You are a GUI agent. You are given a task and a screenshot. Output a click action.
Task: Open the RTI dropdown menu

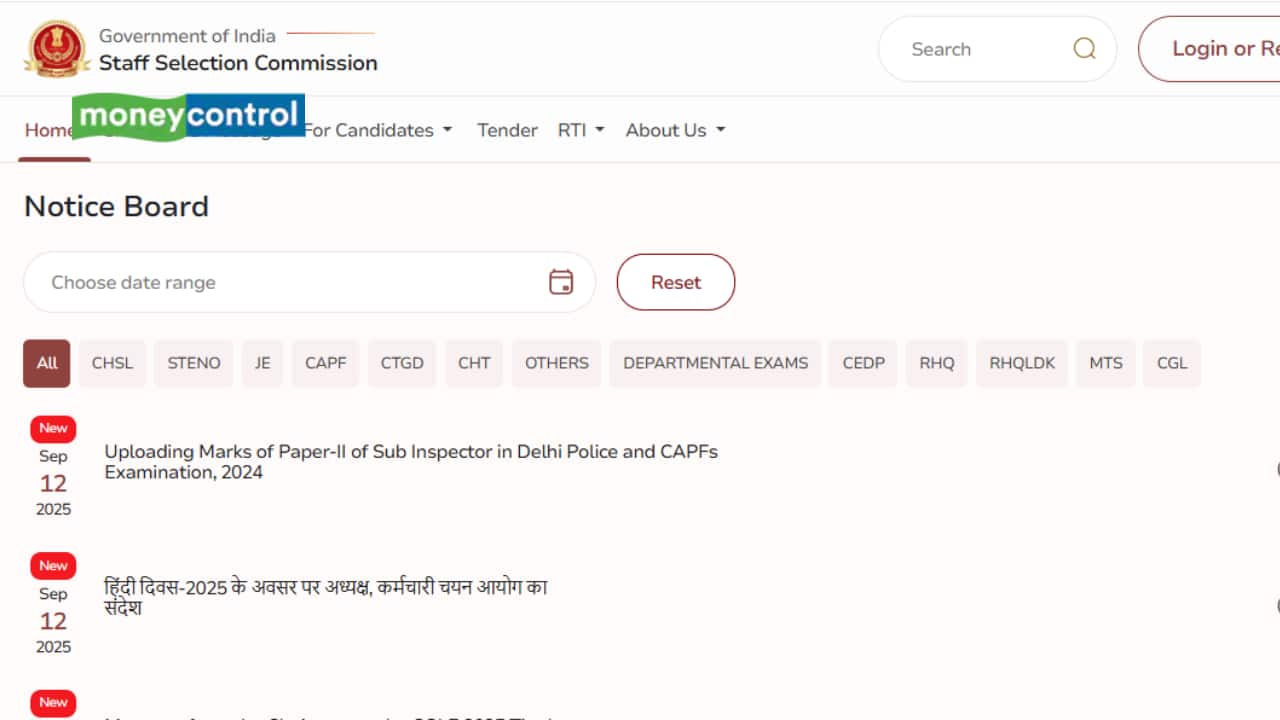(581, 130)
